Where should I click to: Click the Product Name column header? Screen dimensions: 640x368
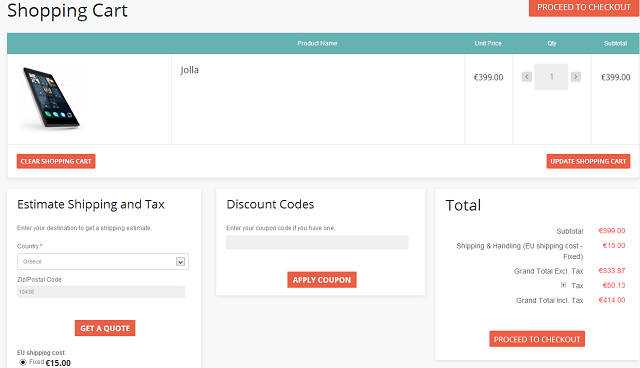[x=317, y=43]
